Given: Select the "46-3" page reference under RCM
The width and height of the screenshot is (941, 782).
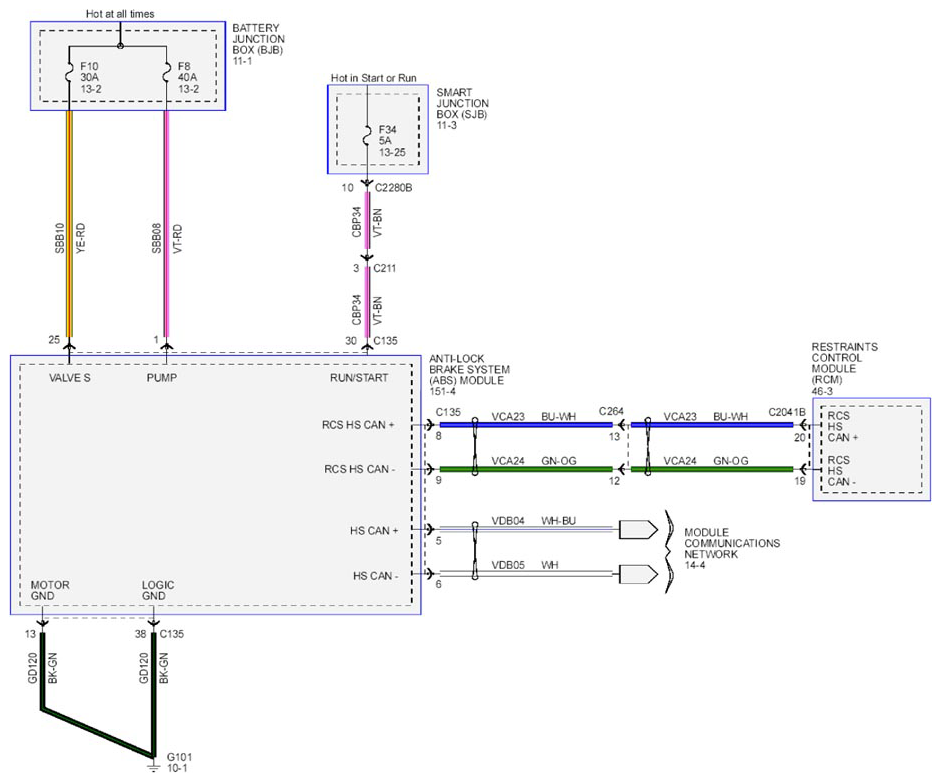Looking at the screenshot, I should (x=822, y=391).
